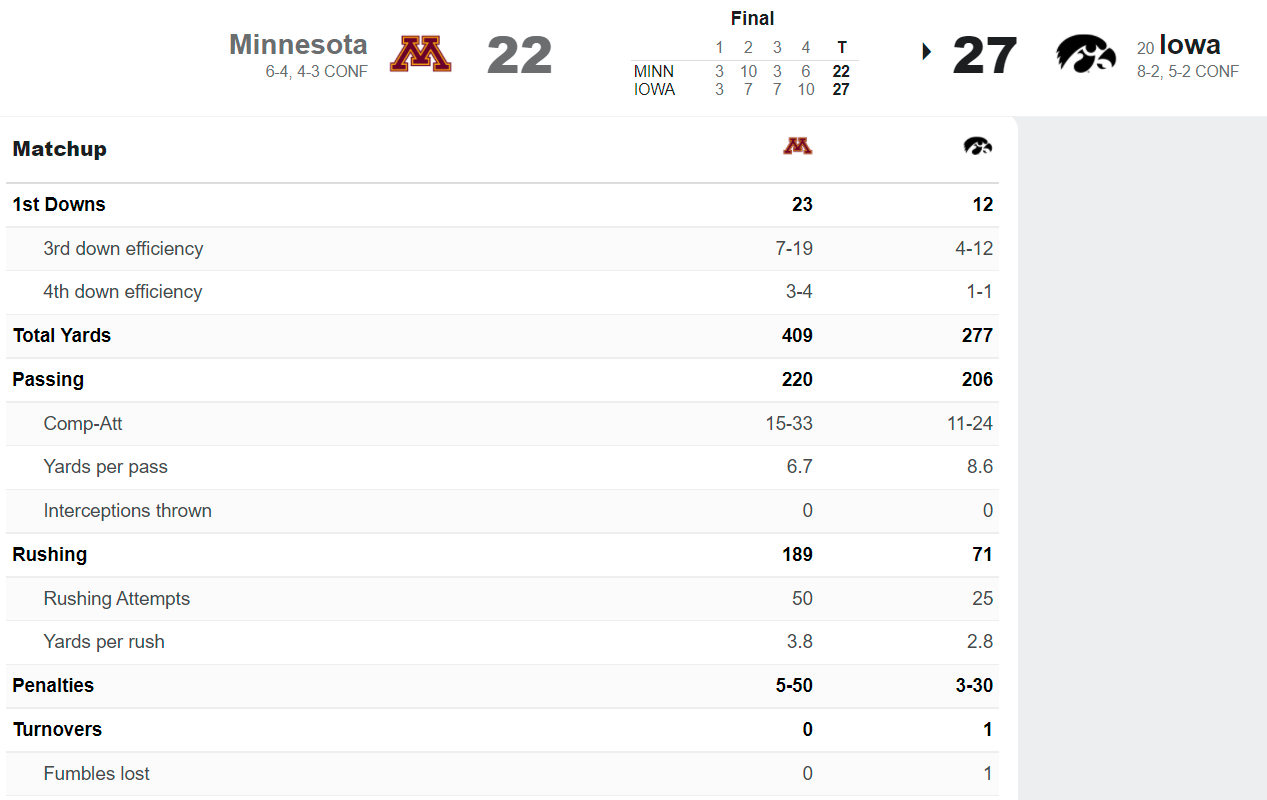Click the Turnovers stat row label
Image resolution: width=1267 pixels, height=800 pixels.
[x=57, y=729]
